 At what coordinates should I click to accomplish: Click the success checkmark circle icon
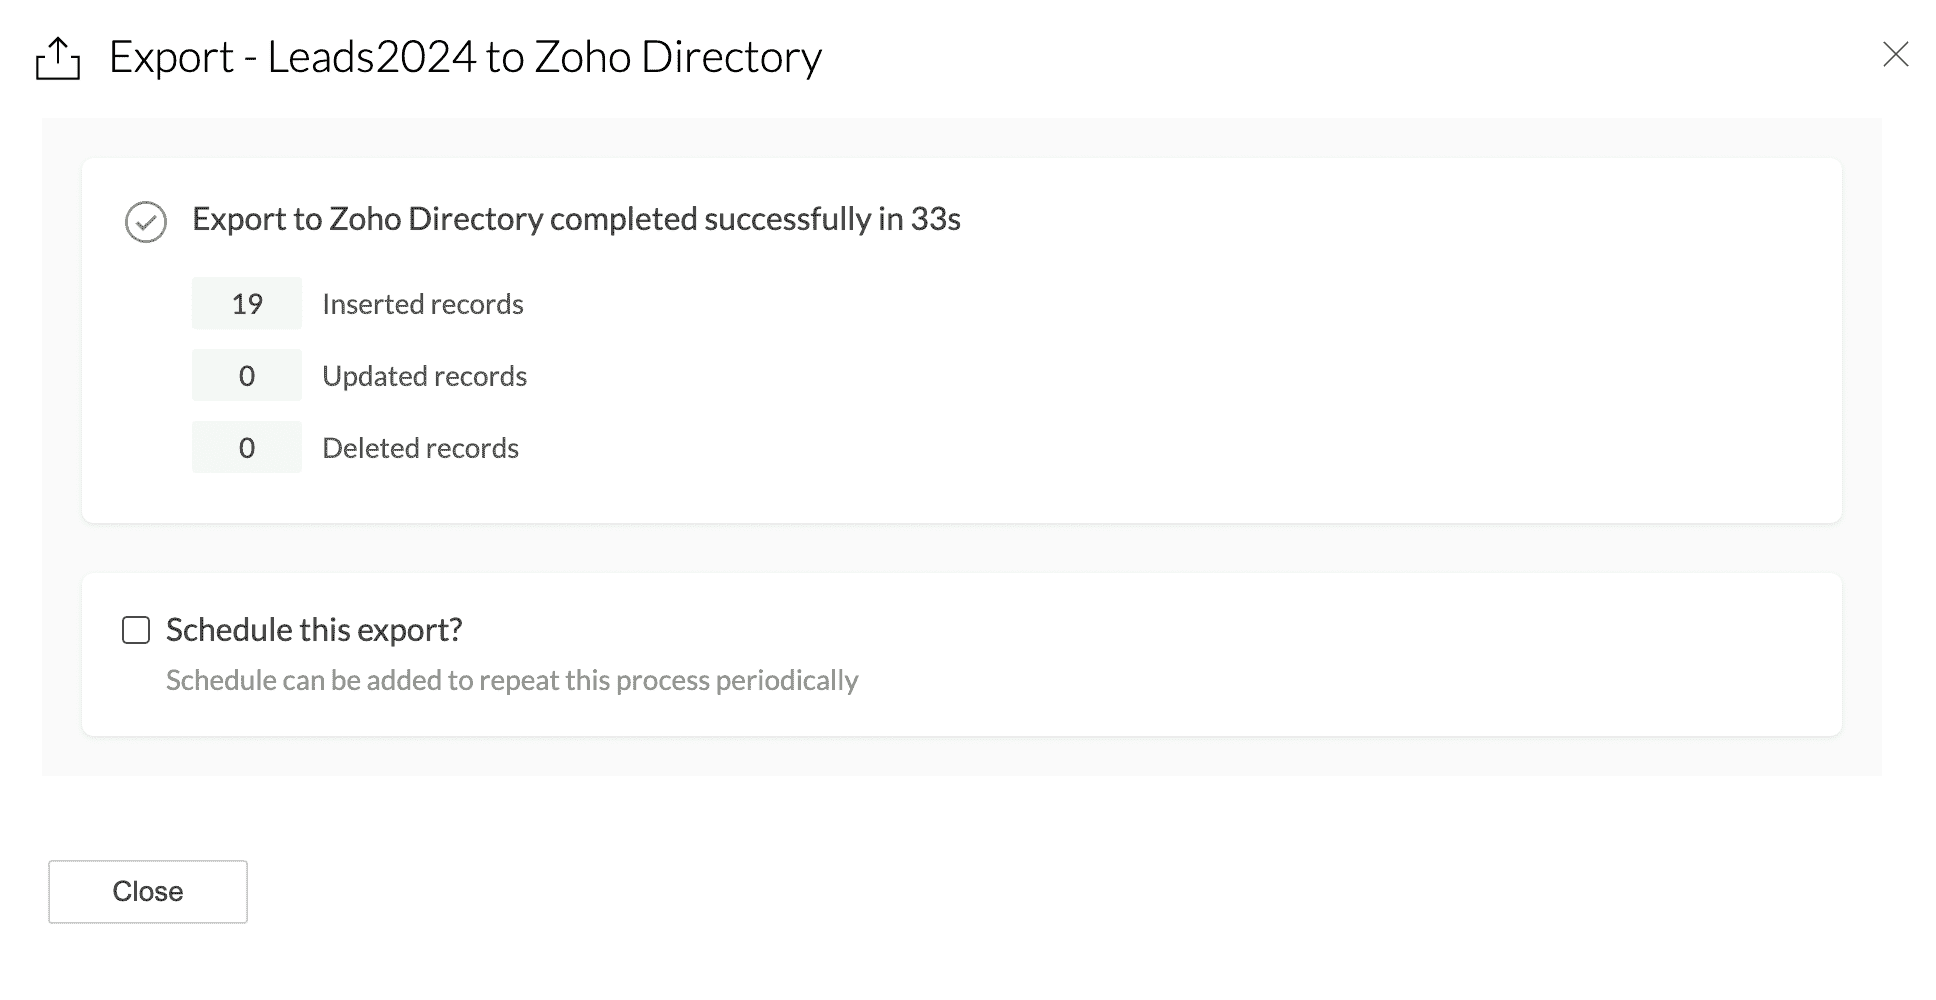[x=146, y=221]
